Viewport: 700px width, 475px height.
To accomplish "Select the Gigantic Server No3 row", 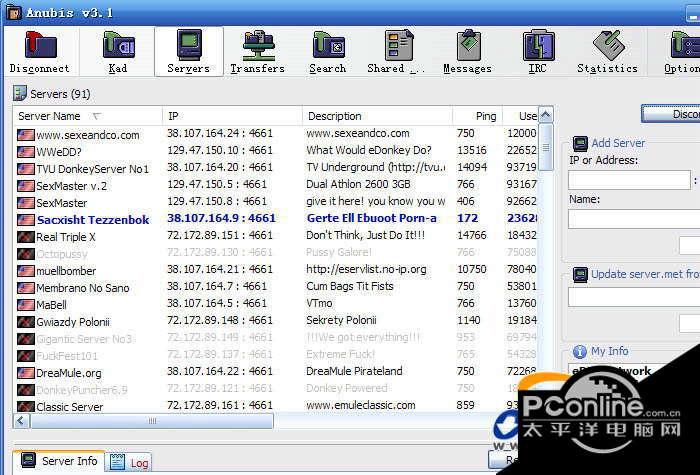I will pyautogui.click(x=276, y=338).
